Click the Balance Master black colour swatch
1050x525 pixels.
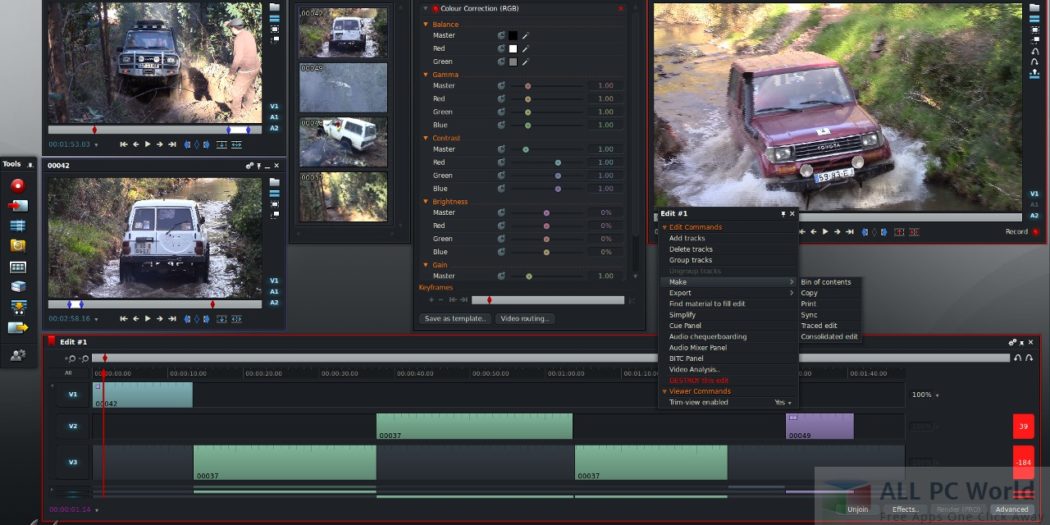pos(513,35)
